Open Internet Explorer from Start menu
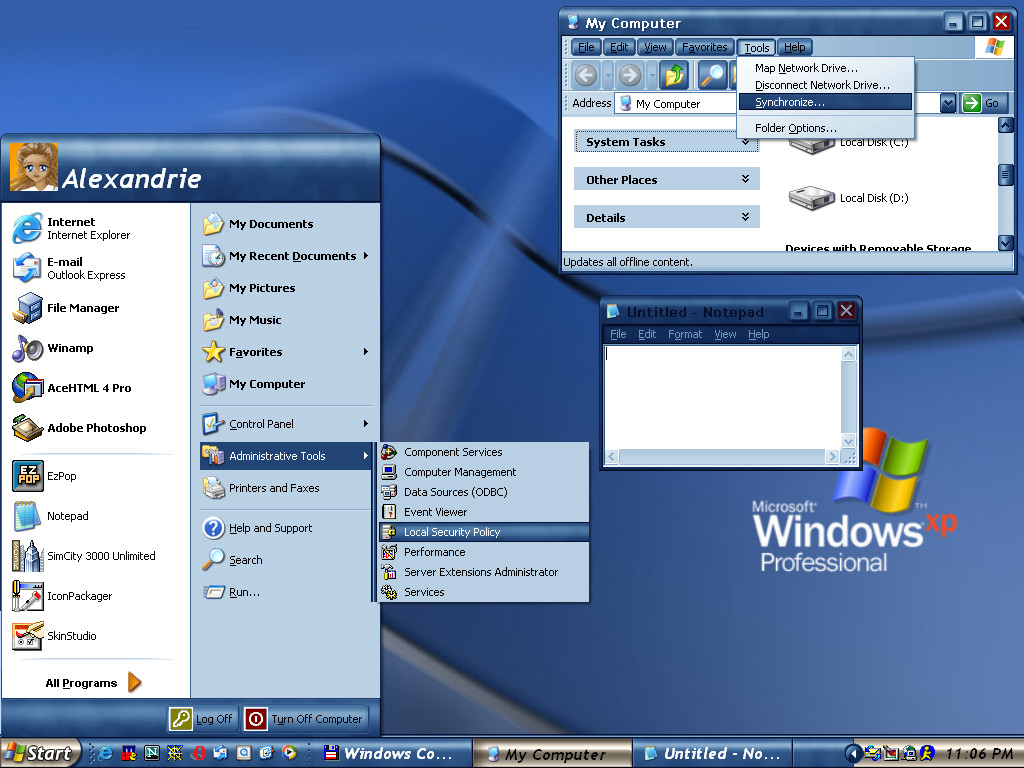The image size is (1024, 768). [x=95, y=229]
